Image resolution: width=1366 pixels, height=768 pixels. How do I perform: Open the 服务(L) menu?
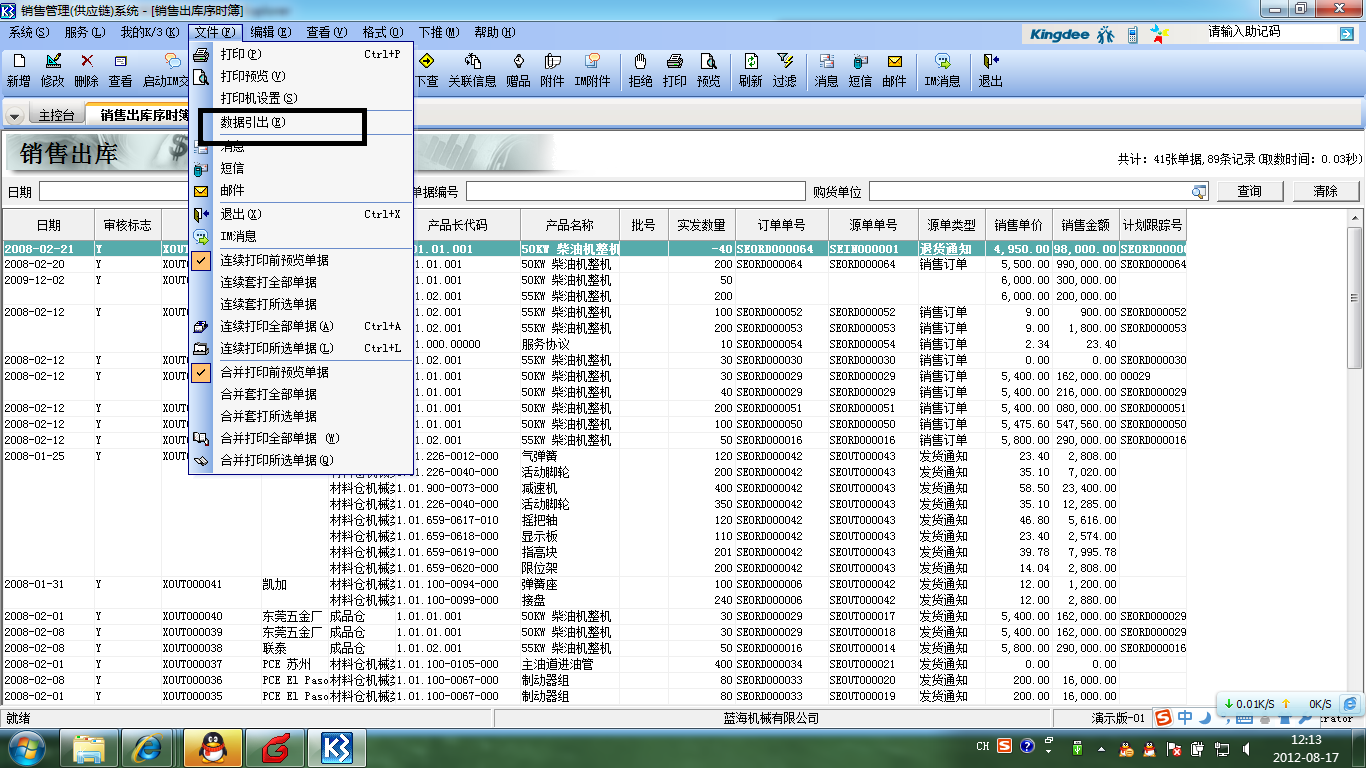pyautogui.click(x=84, y=32)
